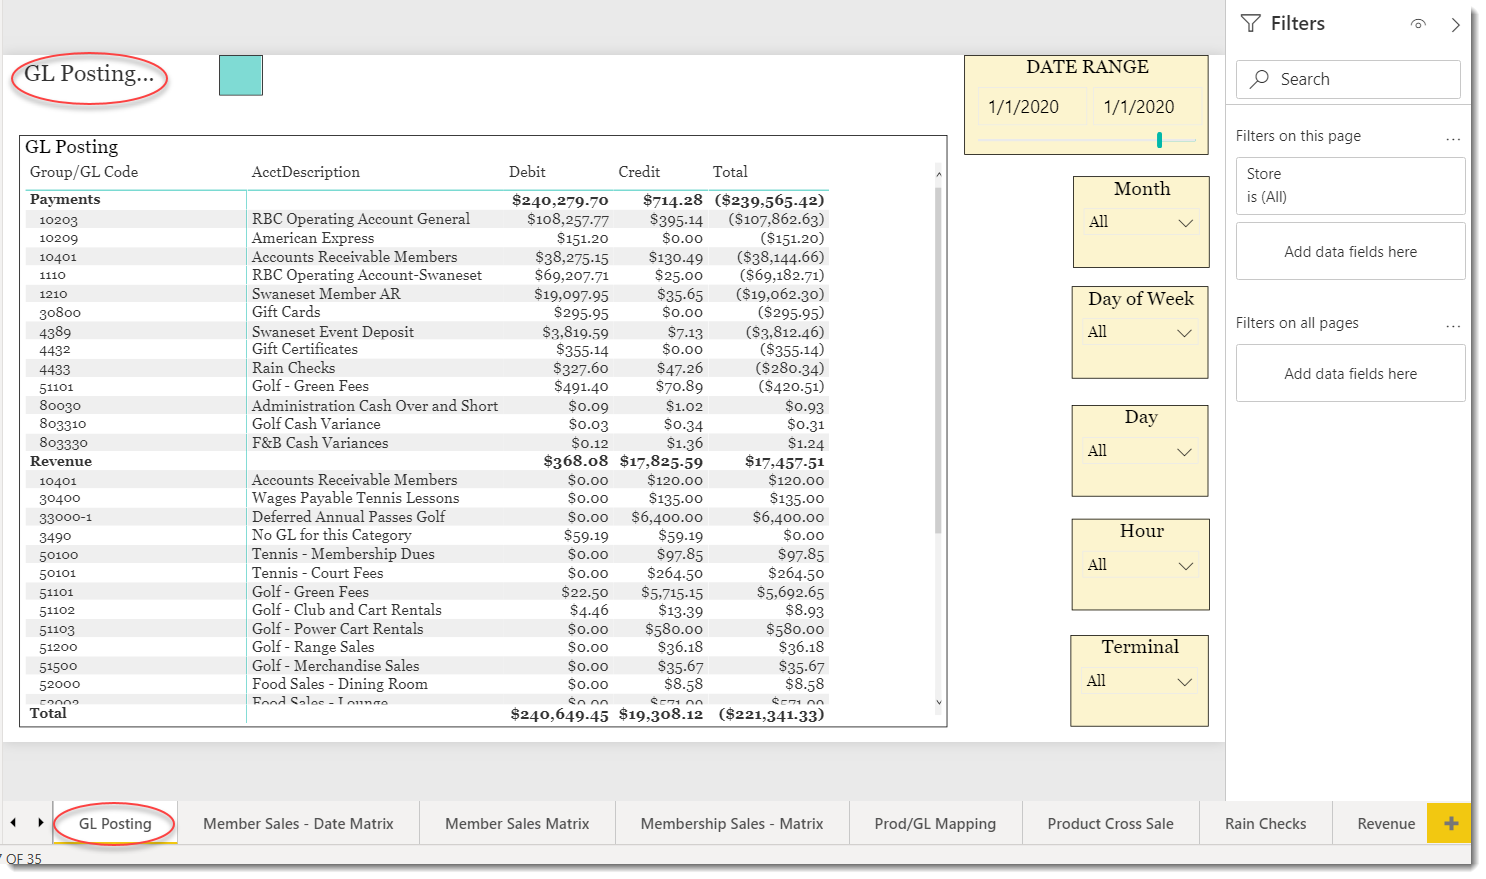The width and height of the screenshot is (1486, 879).
Task: Sort by the Group/GL Code column header
Action: pyautogui.click(x=84, y=172)
